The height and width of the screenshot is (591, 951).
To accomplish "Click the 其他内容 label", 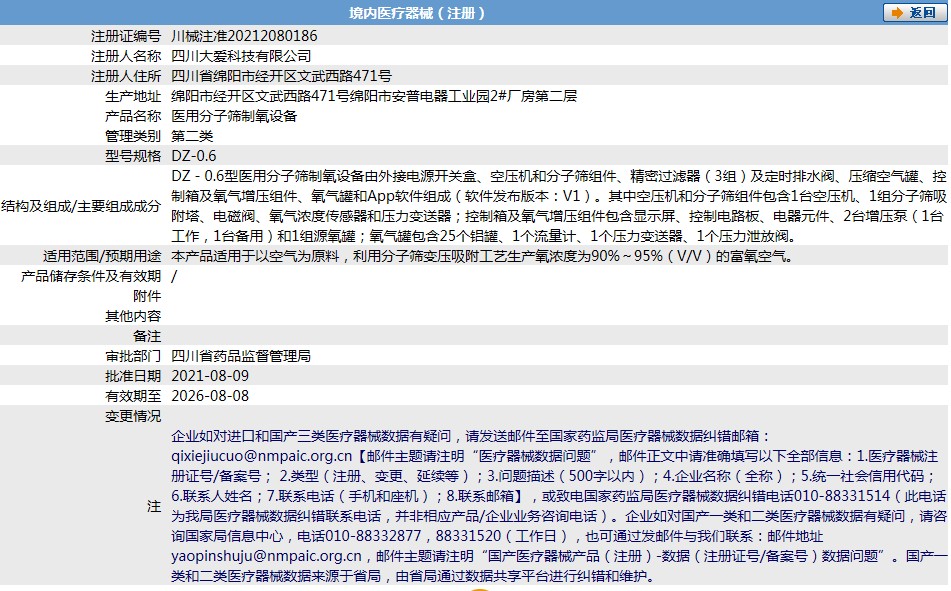I will pyautogui.click(x=133, y=316).
